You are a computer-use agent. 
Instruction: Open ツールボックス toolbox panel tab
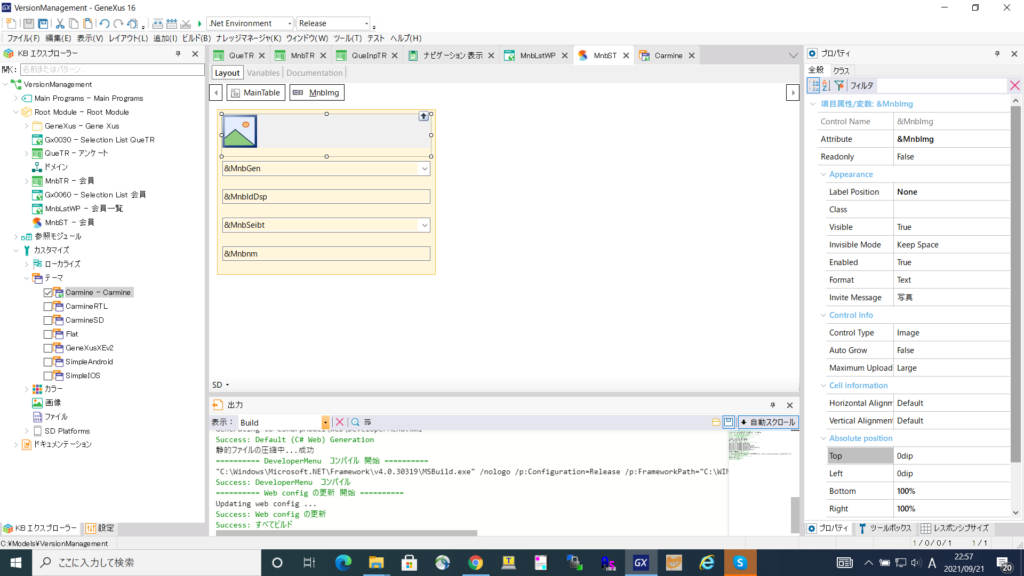[x=885, y=528]
